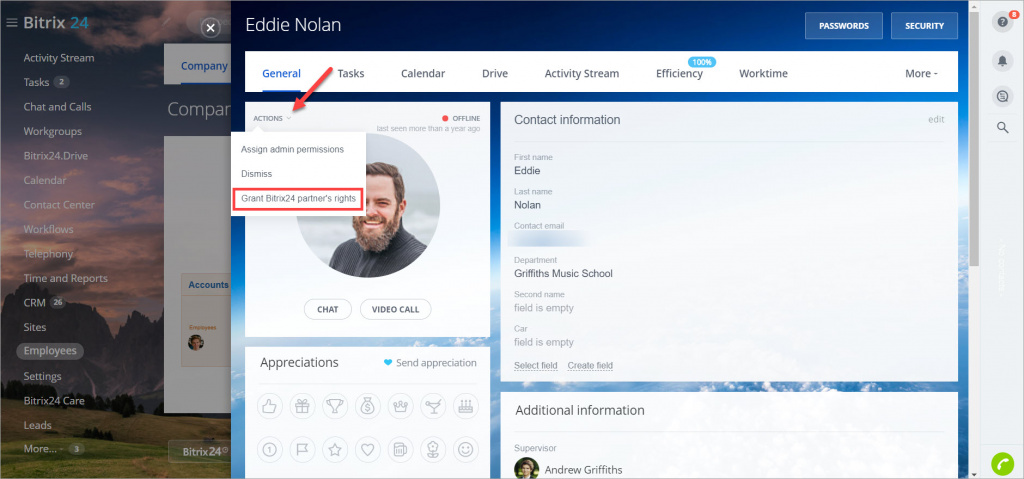Viewport: 1024px width, 479px height.
Task: Give the heart appreciation
Action: (368, 449)
